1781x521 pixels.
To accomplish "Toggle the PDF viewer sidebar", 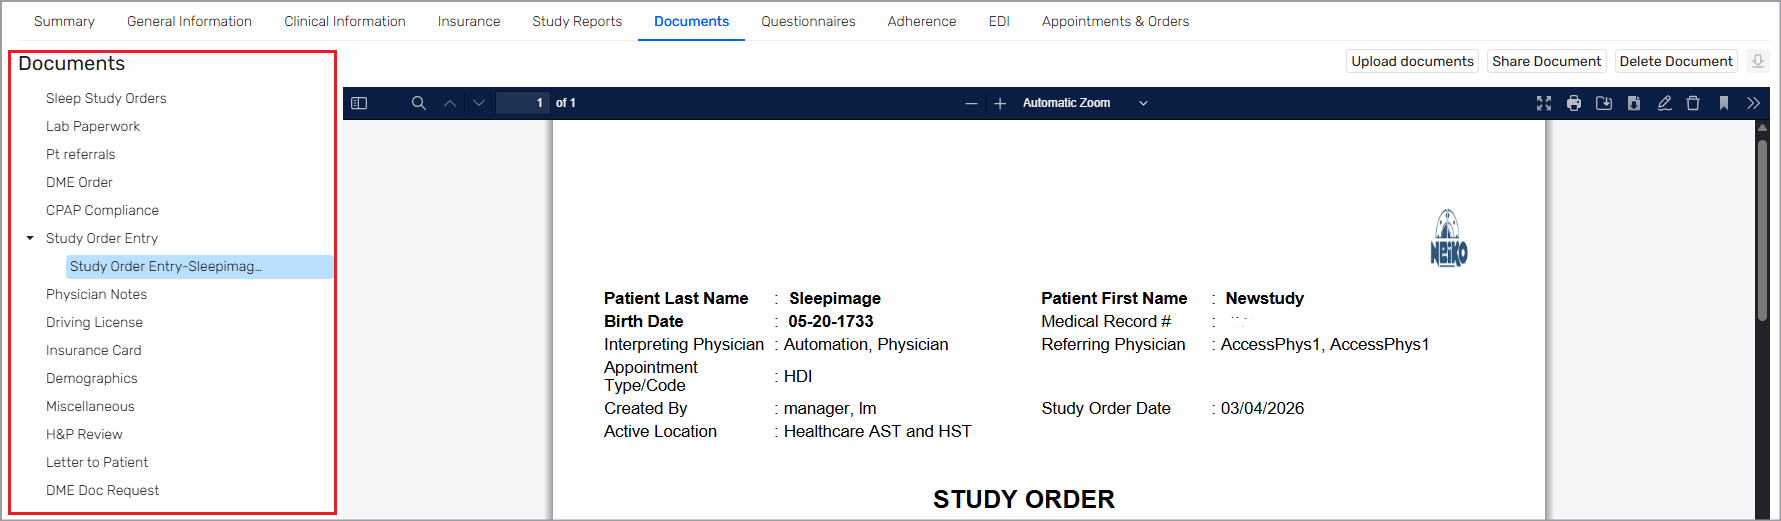I will (359, 103).
